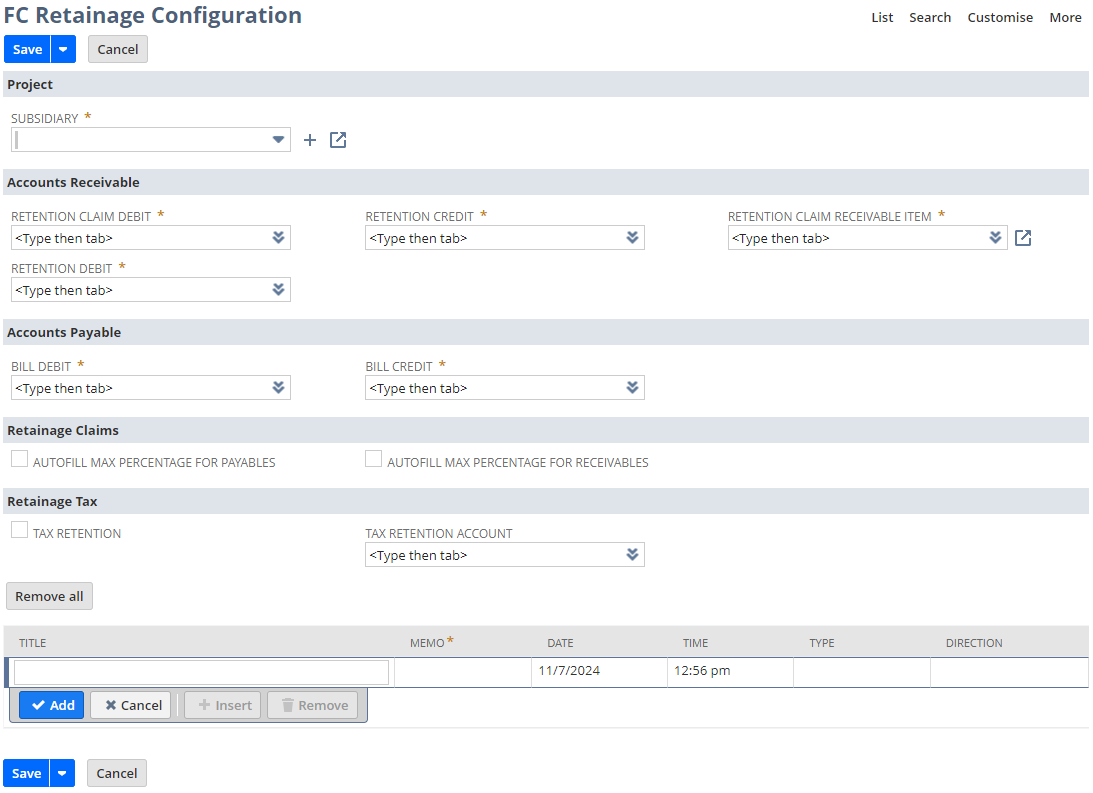The height and width of the screenshot is (793, 1093).
Task: Expand the Subsidiary dropdown
Action: click(x=278, y=139)
